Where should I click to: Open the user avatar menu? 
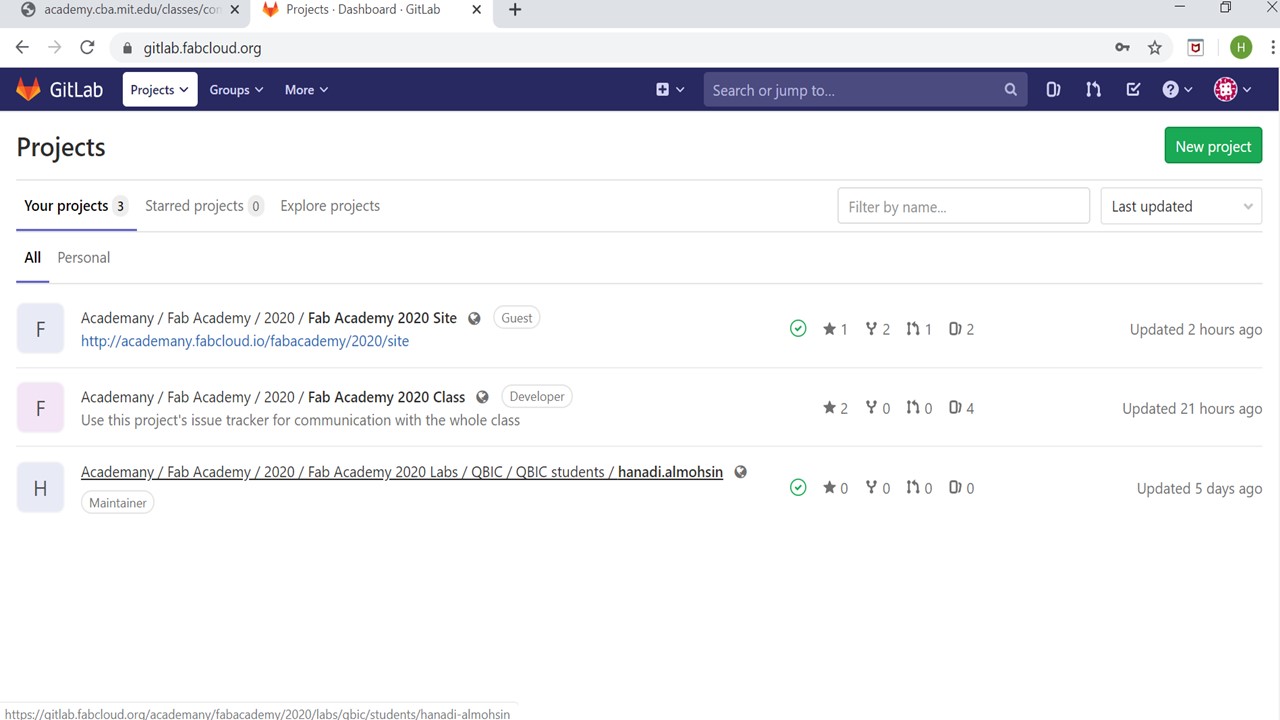pyautogui.click(x=1233, y=90)
